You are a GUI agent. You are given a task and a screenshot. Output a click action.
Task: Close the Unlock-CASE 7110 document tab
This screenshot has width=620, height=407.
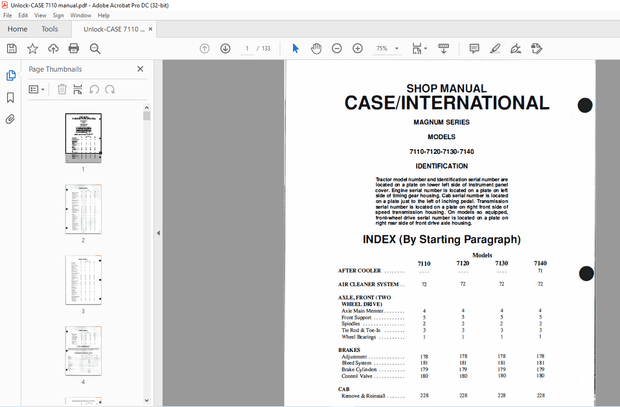pos(151,29)
